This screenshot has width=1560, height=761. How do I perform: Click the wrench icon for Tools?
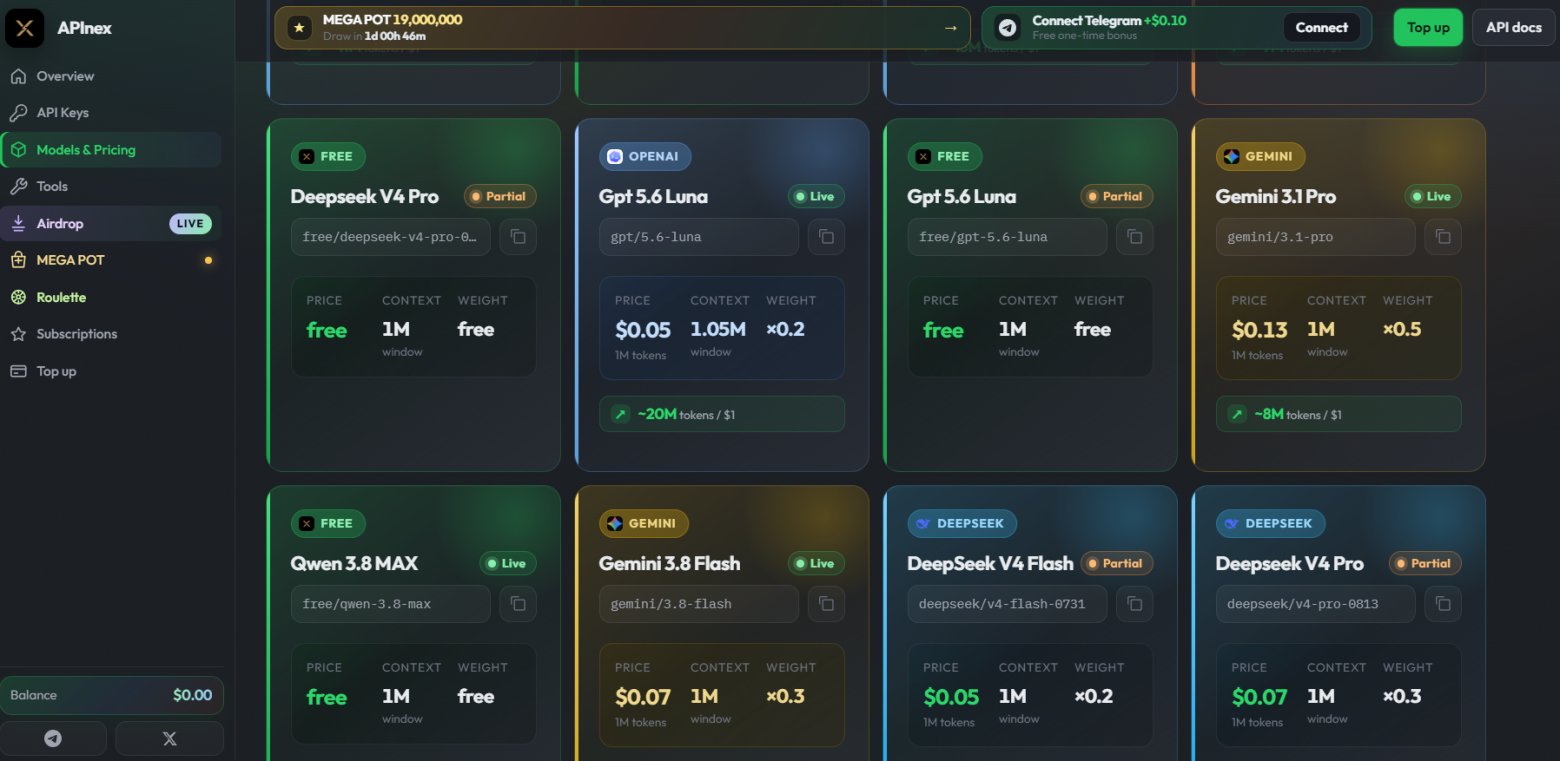point(18,186)
